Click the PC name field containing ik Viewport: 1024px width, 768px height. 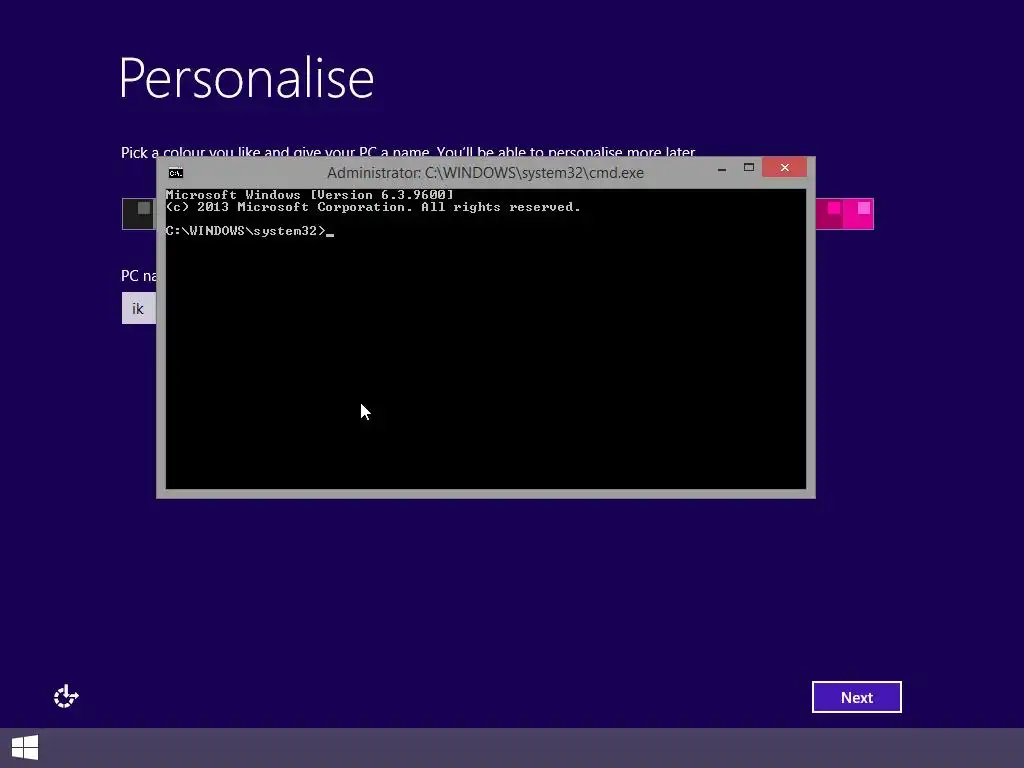[139, 308]
